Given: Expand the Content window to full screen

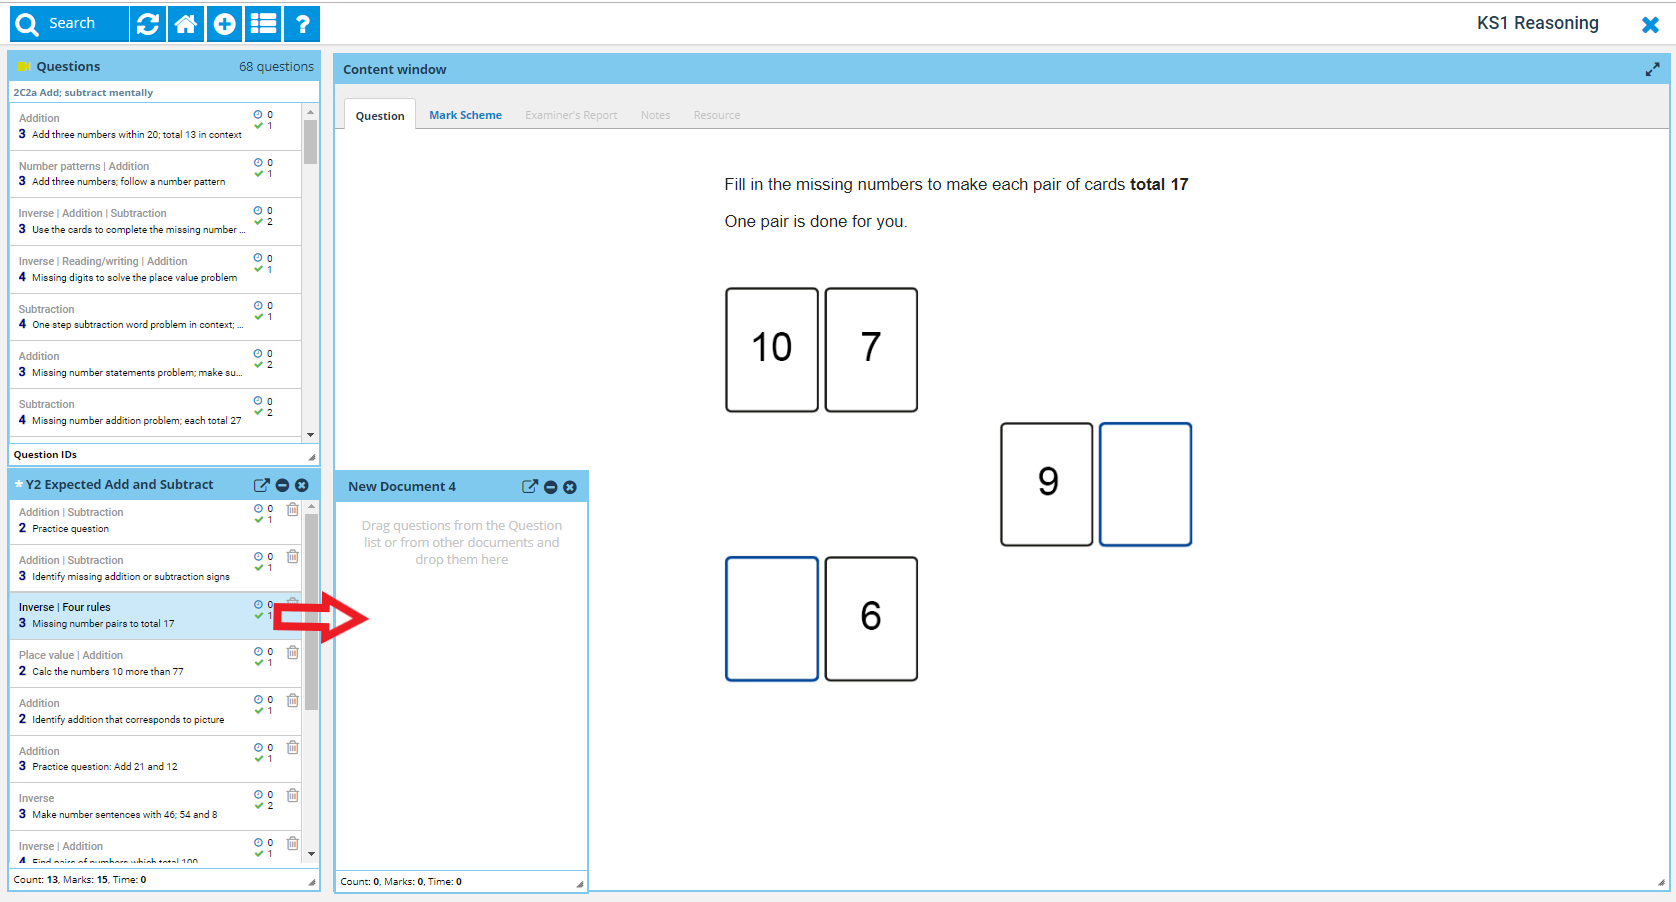Looking at the screenshot, I should coord(1652,69).
